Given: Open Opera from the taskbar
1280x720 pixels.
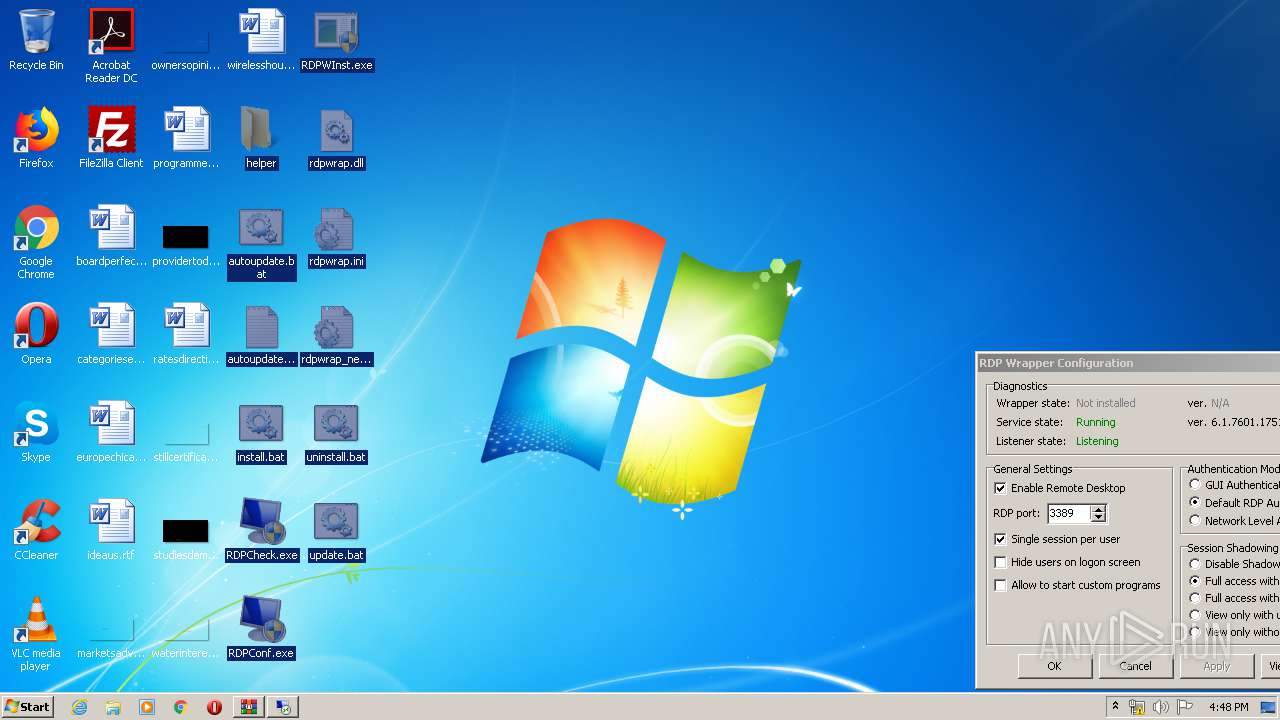Looking at the screenshot, I should click(214, 707).
